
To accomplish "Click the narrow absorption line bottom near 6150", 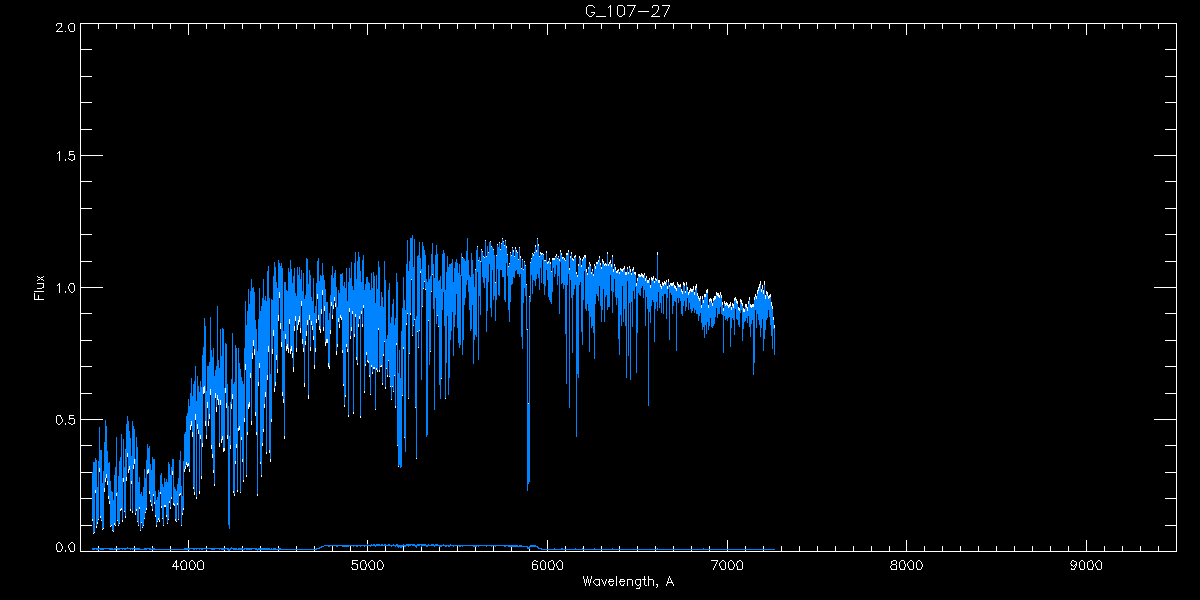I will click(x=576, y=435).
